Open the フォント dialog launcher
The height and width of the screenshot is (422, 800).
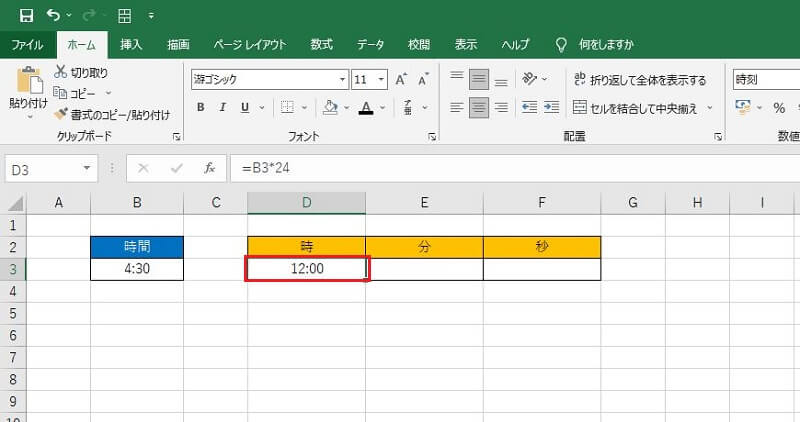point(432,137)
